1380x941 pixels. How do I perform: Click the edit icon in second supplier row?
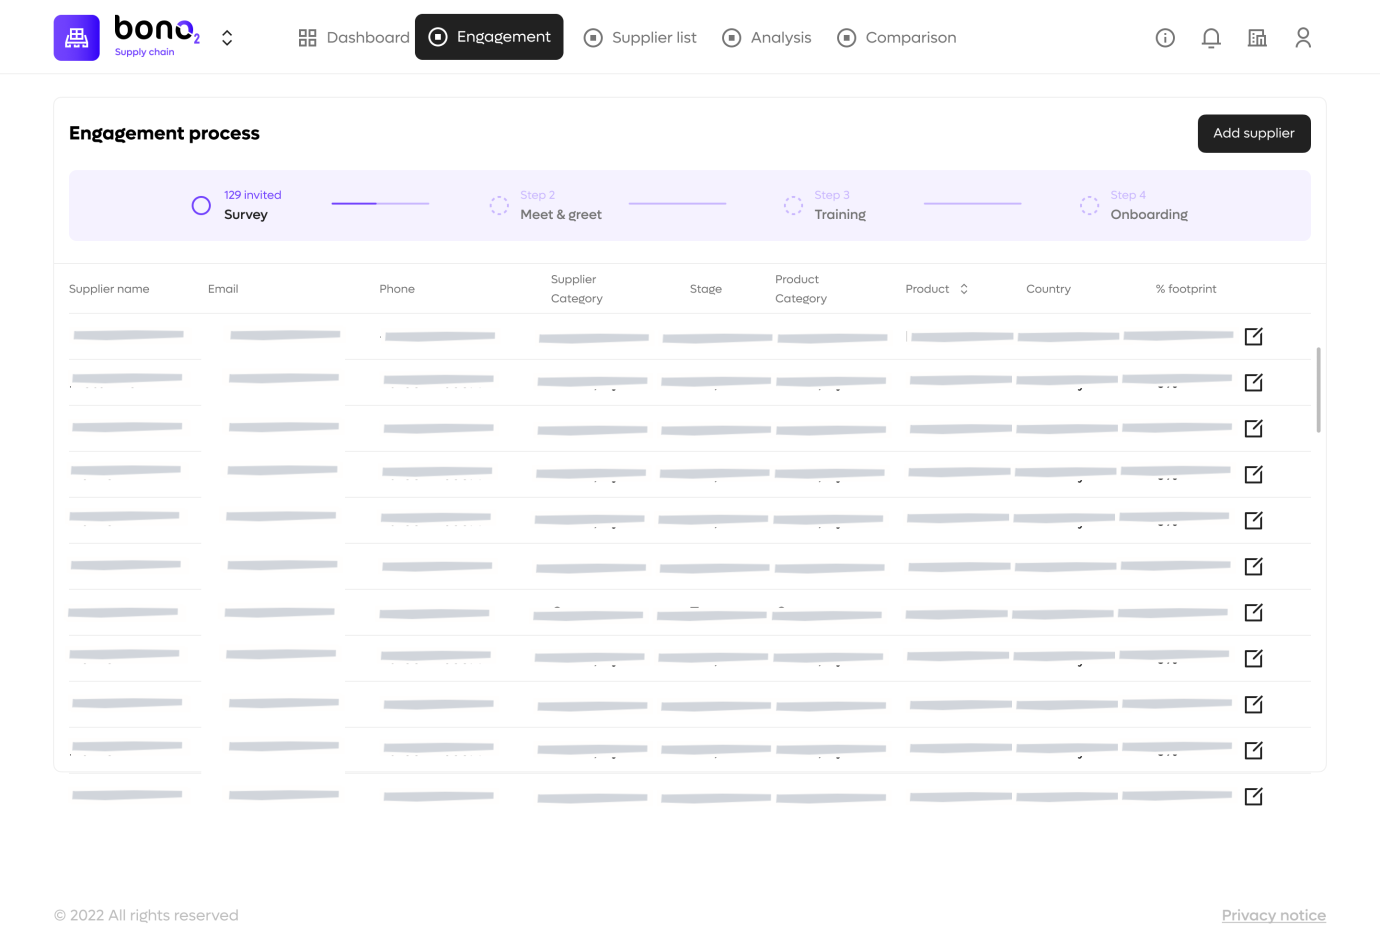[x=1253, y=383]
